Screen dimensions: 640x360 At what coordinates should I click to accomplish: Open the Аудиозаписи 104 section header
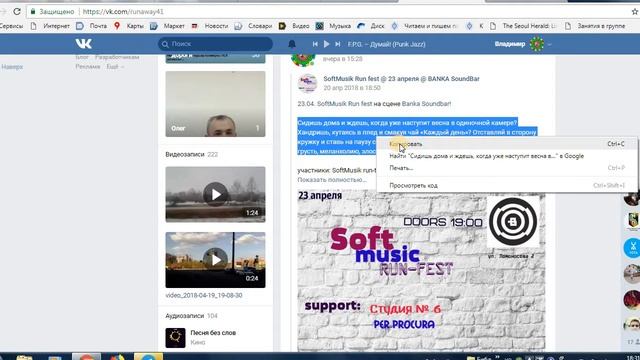pos(191,316)
